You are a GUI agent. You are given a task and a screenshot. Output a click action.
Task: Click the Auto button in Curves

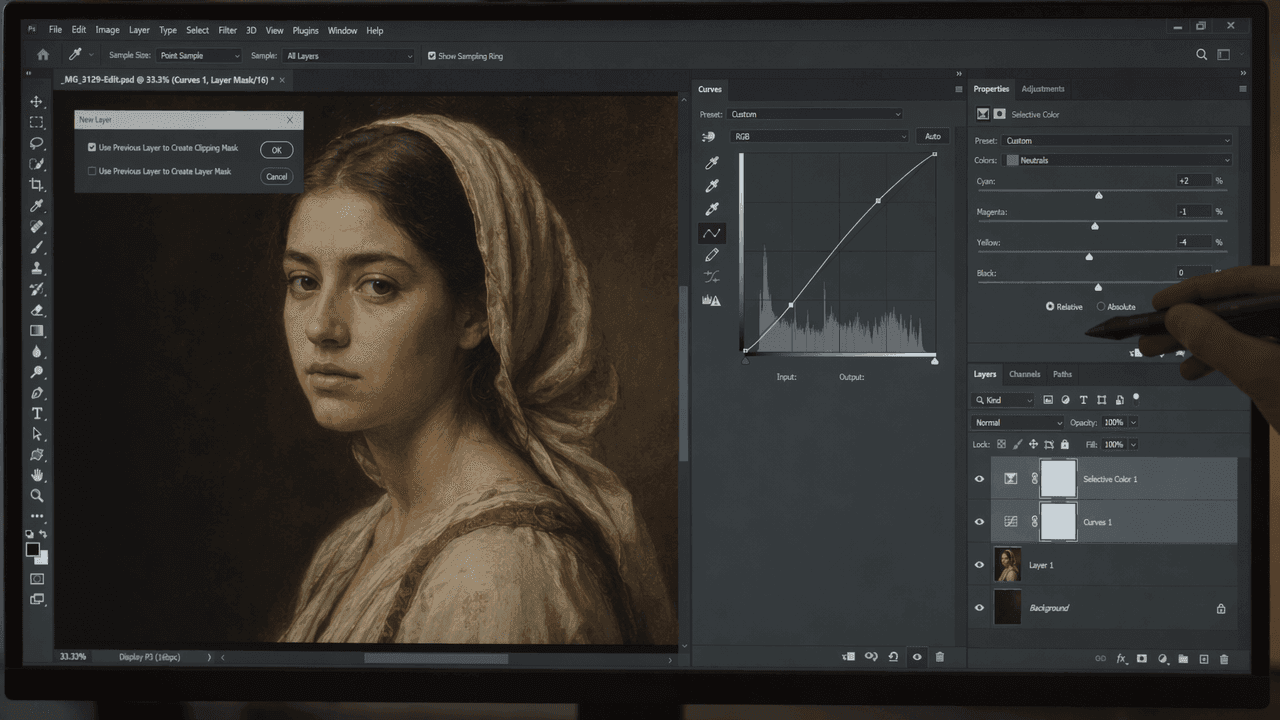coord(932,136)
